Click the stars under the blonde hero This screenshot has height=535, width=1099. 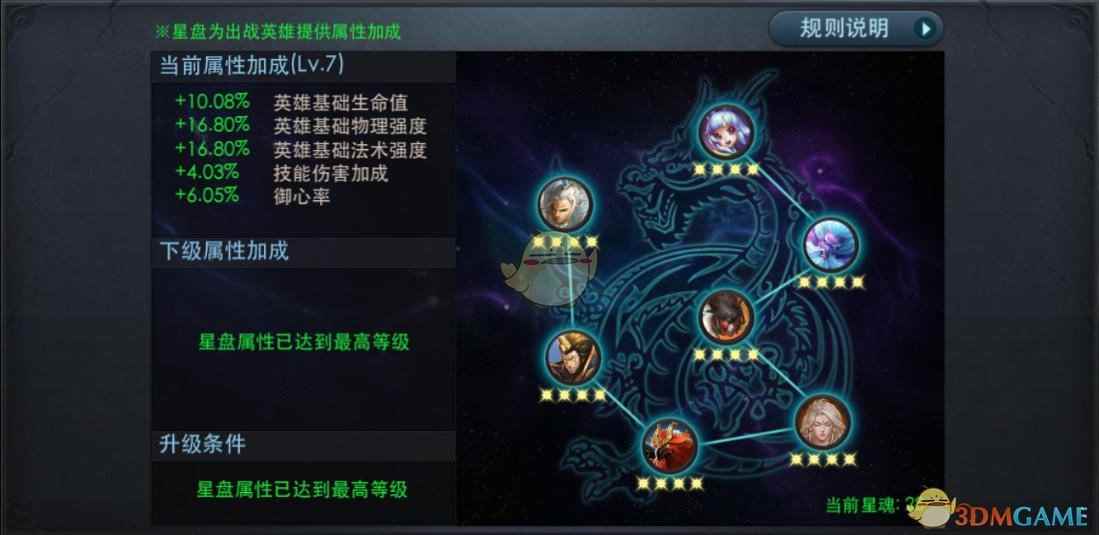[823, 460]
